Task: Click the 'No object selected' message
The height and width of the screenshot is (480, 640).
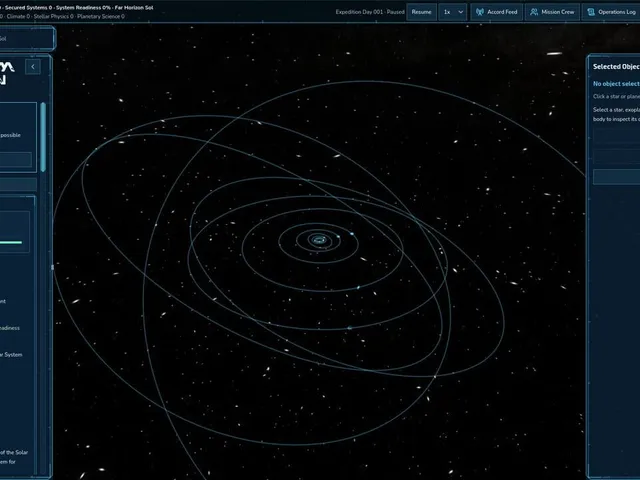Action: (x=616, y=84)
